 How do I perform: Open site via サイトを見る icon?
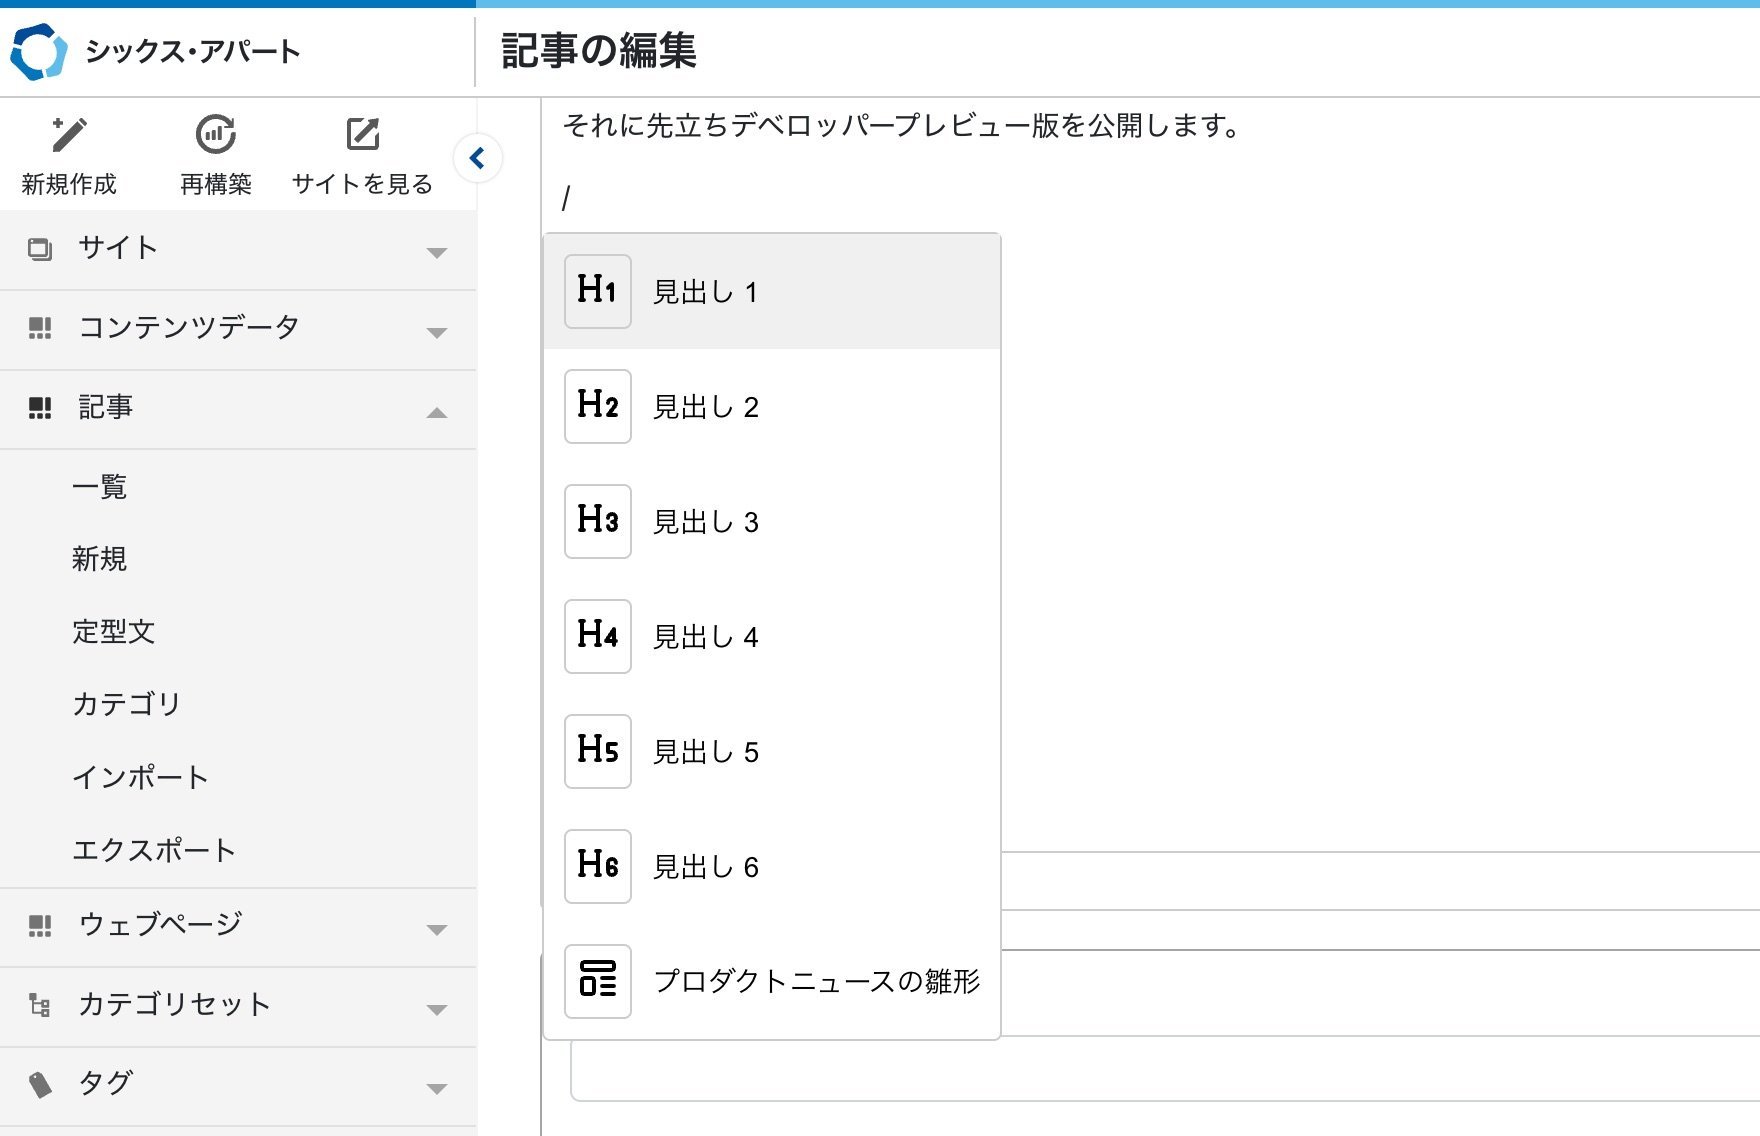point(362,134)
